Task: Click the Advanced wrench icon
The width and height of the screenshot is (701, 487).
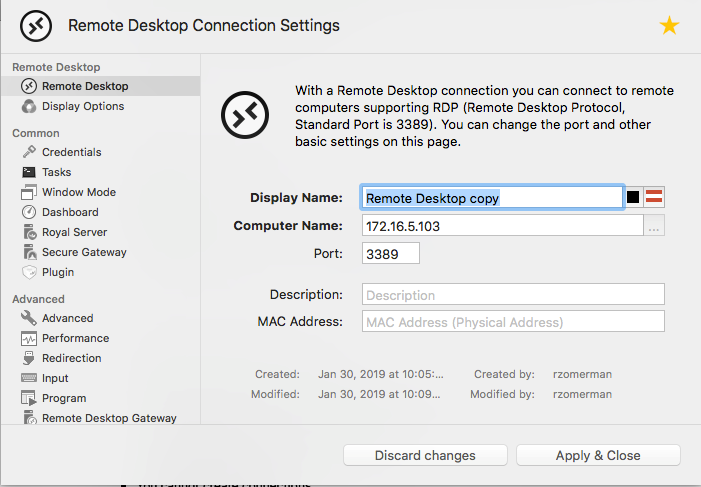Action: coord(29,318)
